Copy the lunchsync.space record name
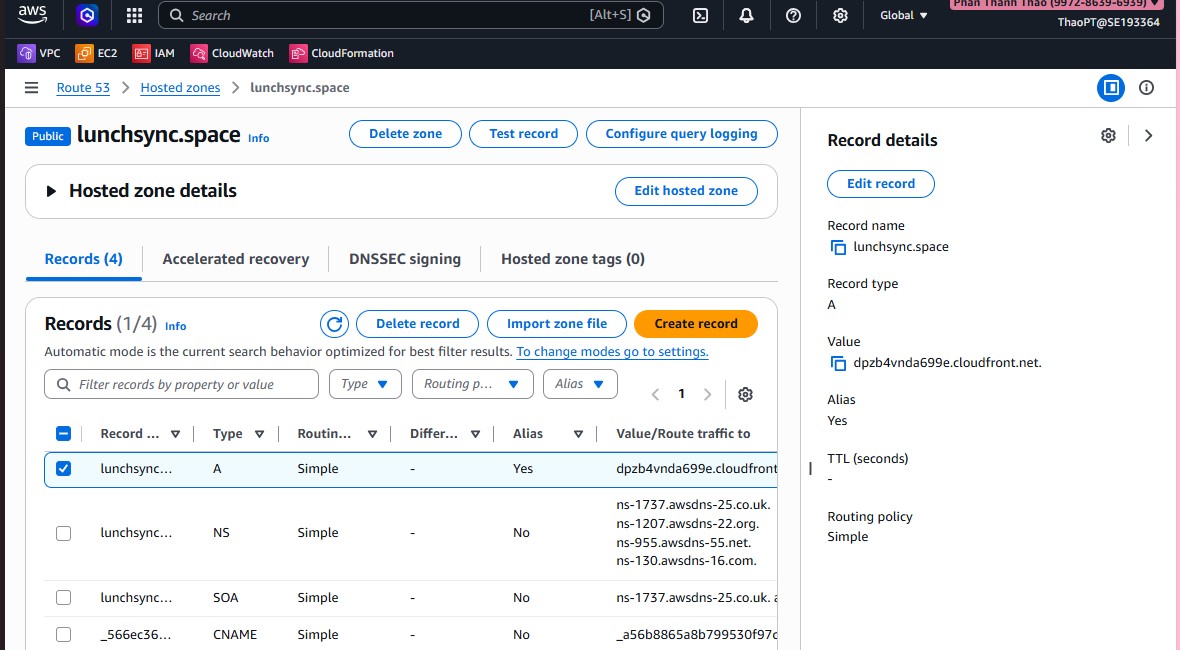Image resolution: width=1180 pixels, height=650 pixels. pyautogui.click(x=838, y=247)
